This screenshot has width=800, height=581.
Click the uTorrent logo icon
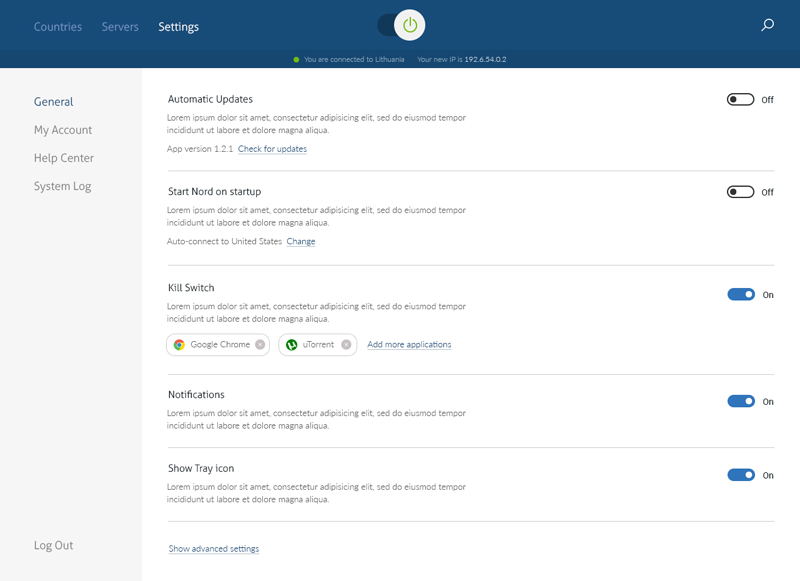[x=291, y=345]
